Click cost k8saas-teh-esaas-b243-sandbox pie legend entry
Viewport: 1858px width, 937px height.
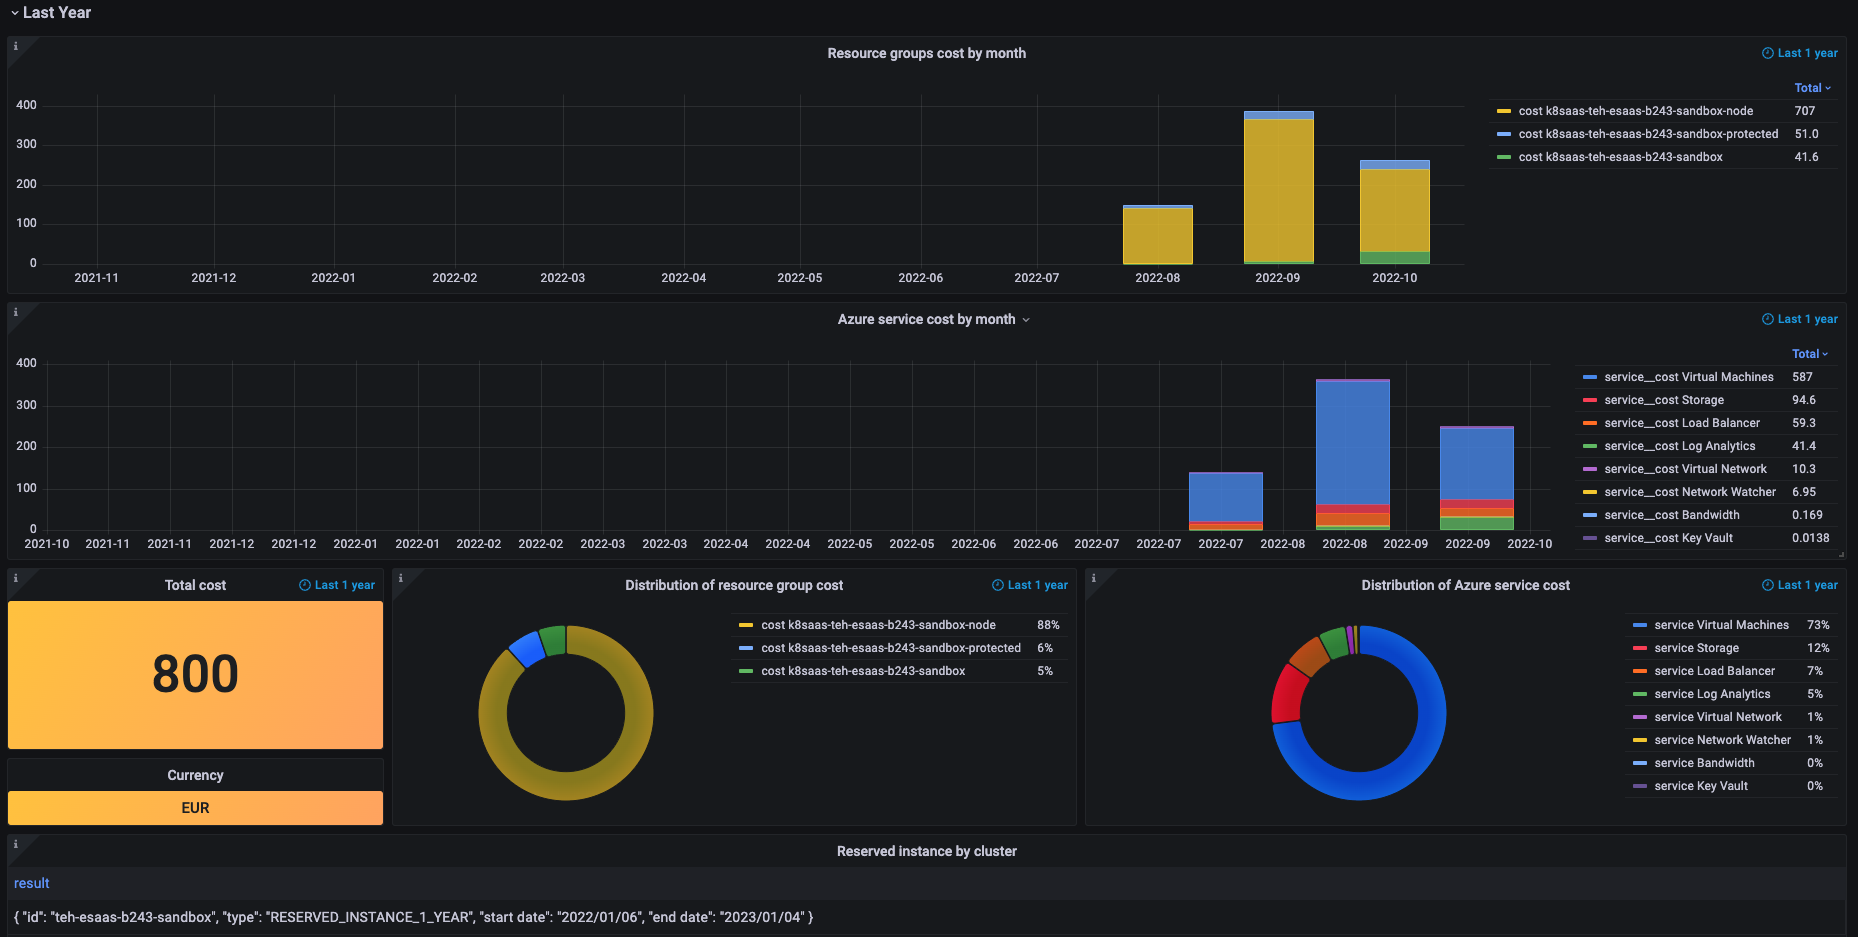coord(863,671)
